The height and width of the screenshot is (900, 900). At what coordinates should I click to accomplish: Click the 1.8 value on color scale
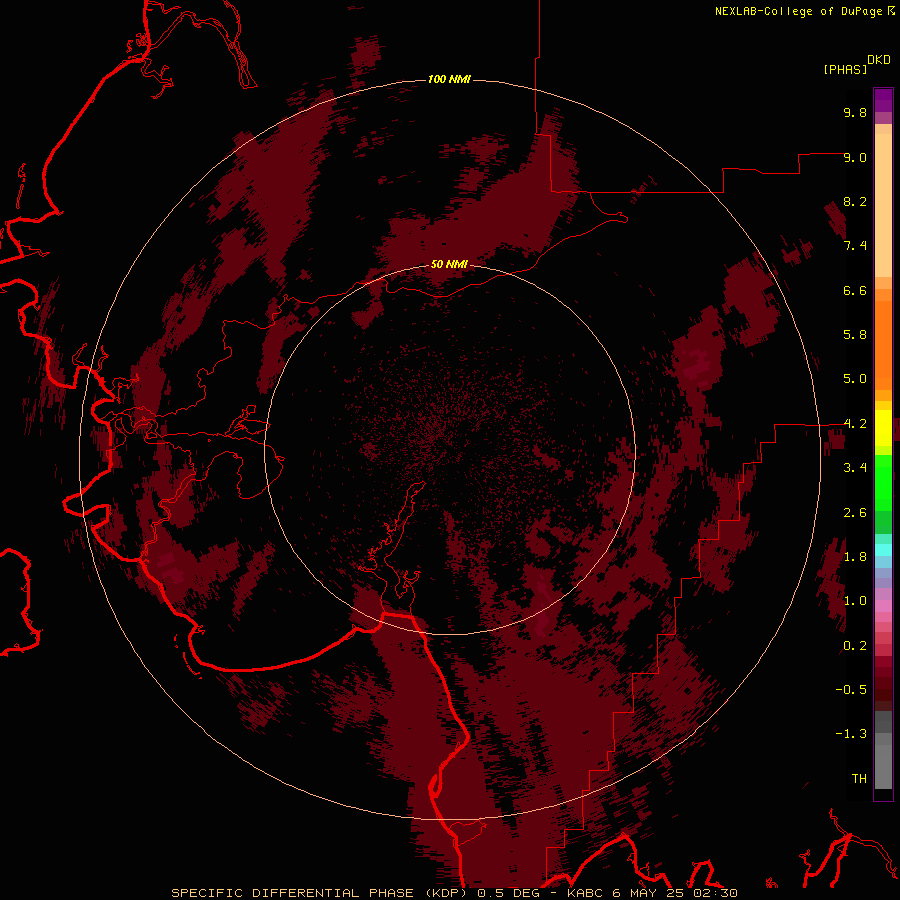coord(855,557)
